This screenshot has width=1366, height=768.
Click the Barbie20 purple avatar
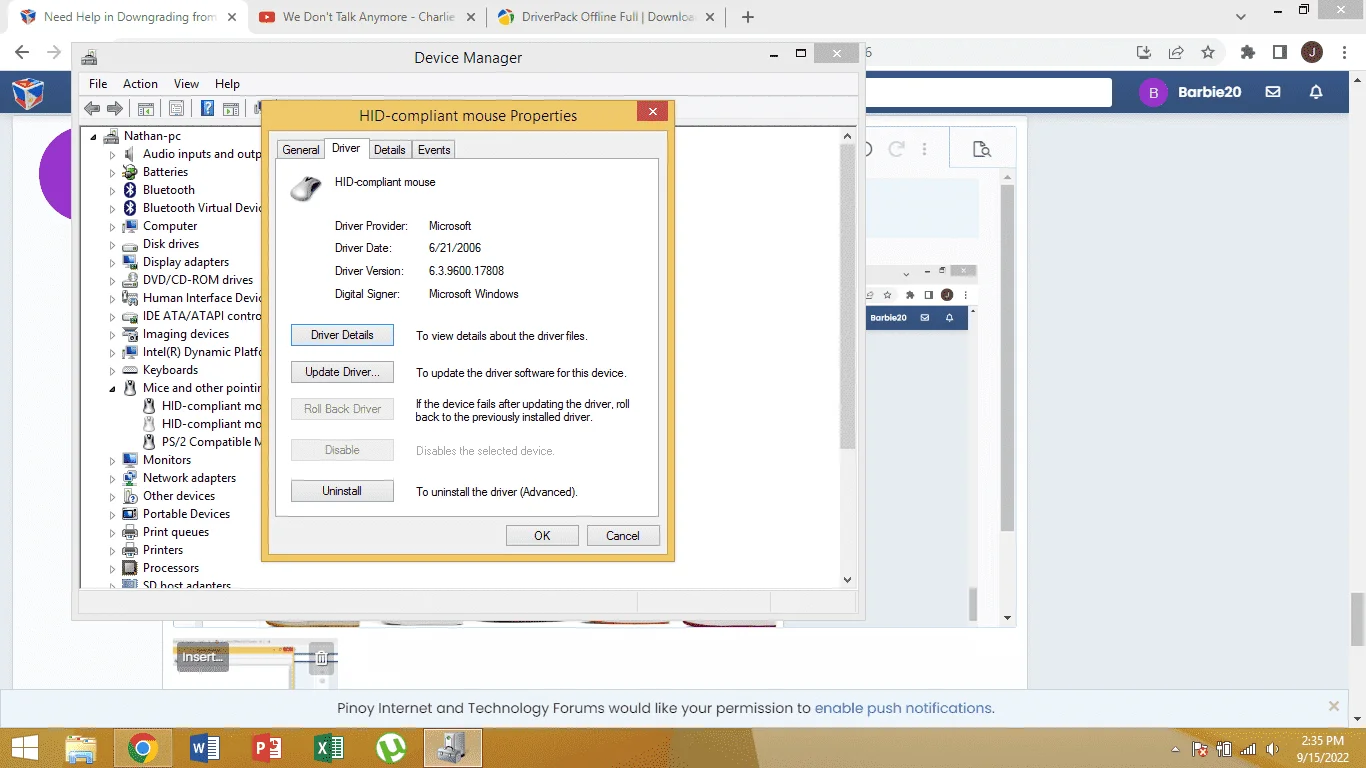click(1153, 92)
